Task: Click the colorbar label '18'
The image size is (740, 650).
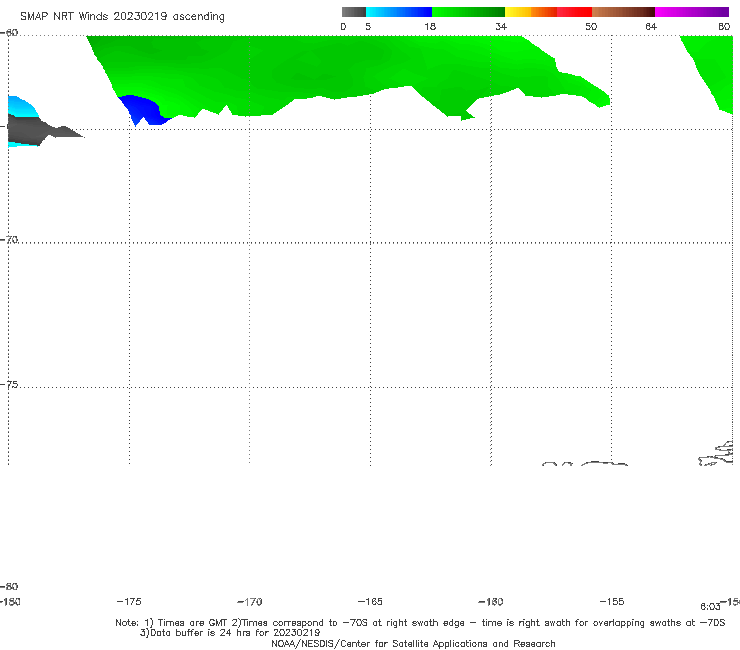Action: point(430,26)
